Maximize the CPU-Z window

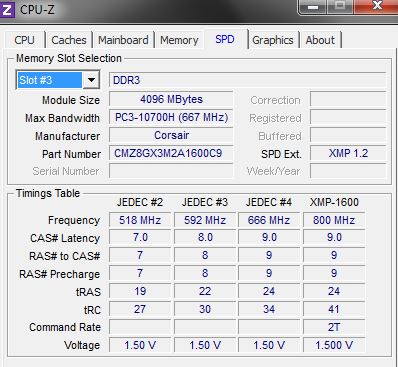340,6
